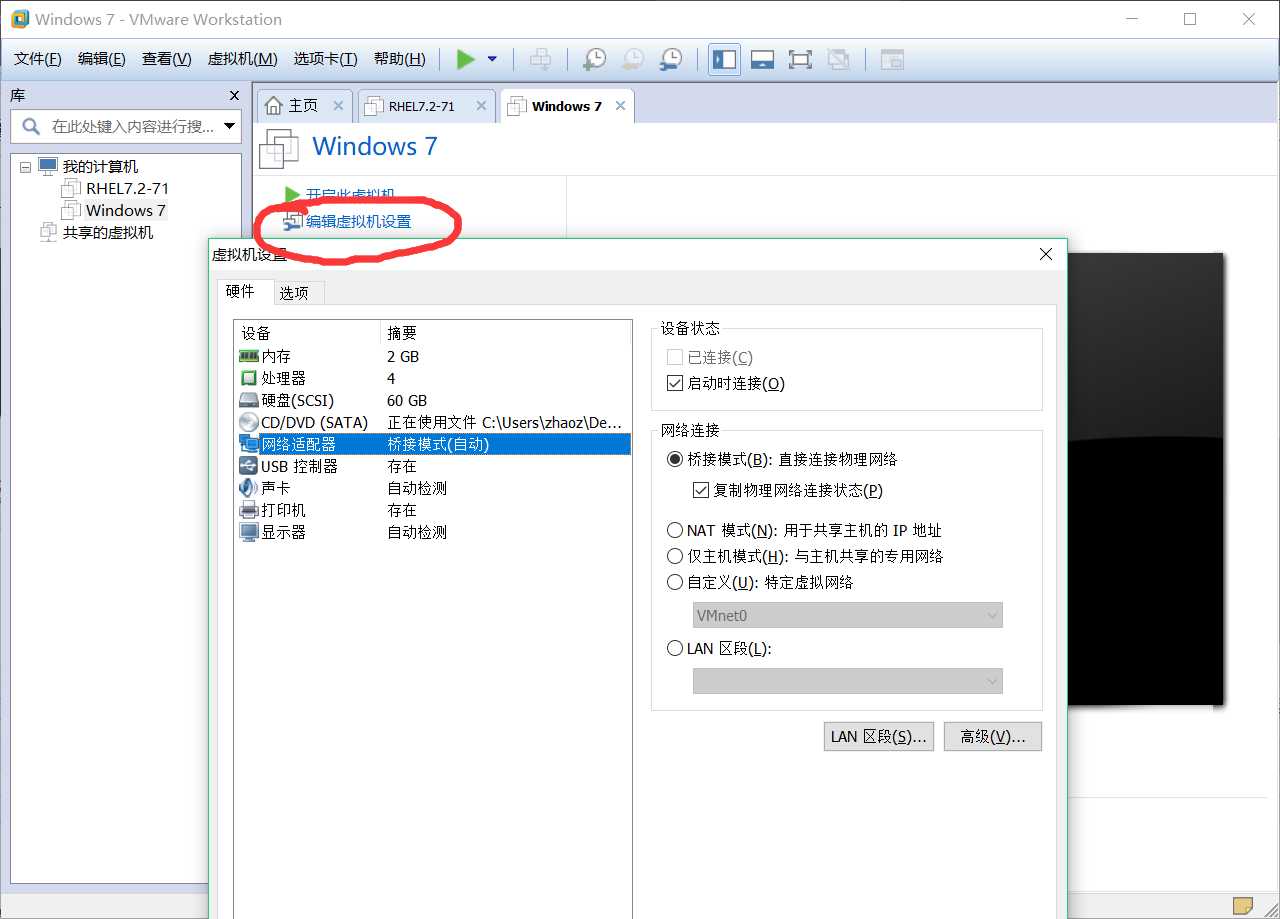Close the Windows 7 tab
The image size is (1280, 919).
tap(620, 105)
